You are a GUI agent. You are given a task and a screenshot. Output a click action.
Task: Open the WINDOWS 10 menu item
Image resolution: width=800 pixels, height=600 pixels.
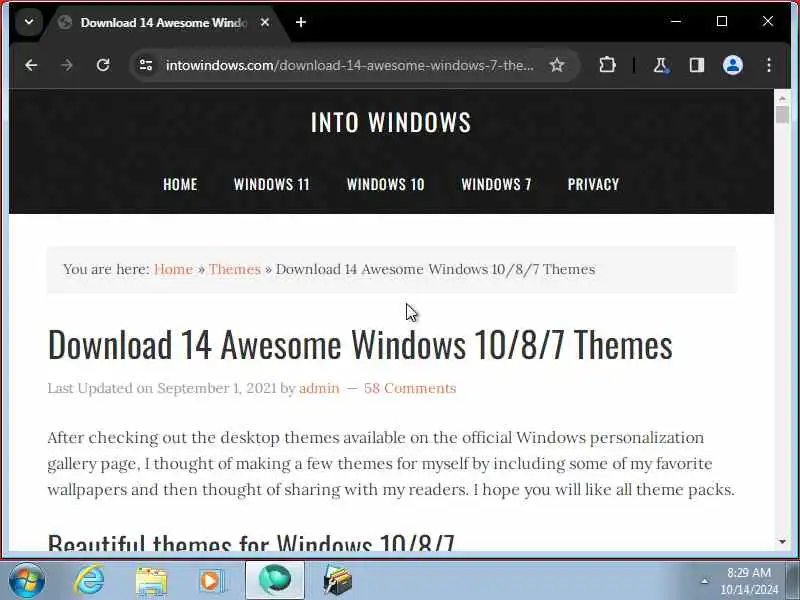pos(386,184)
